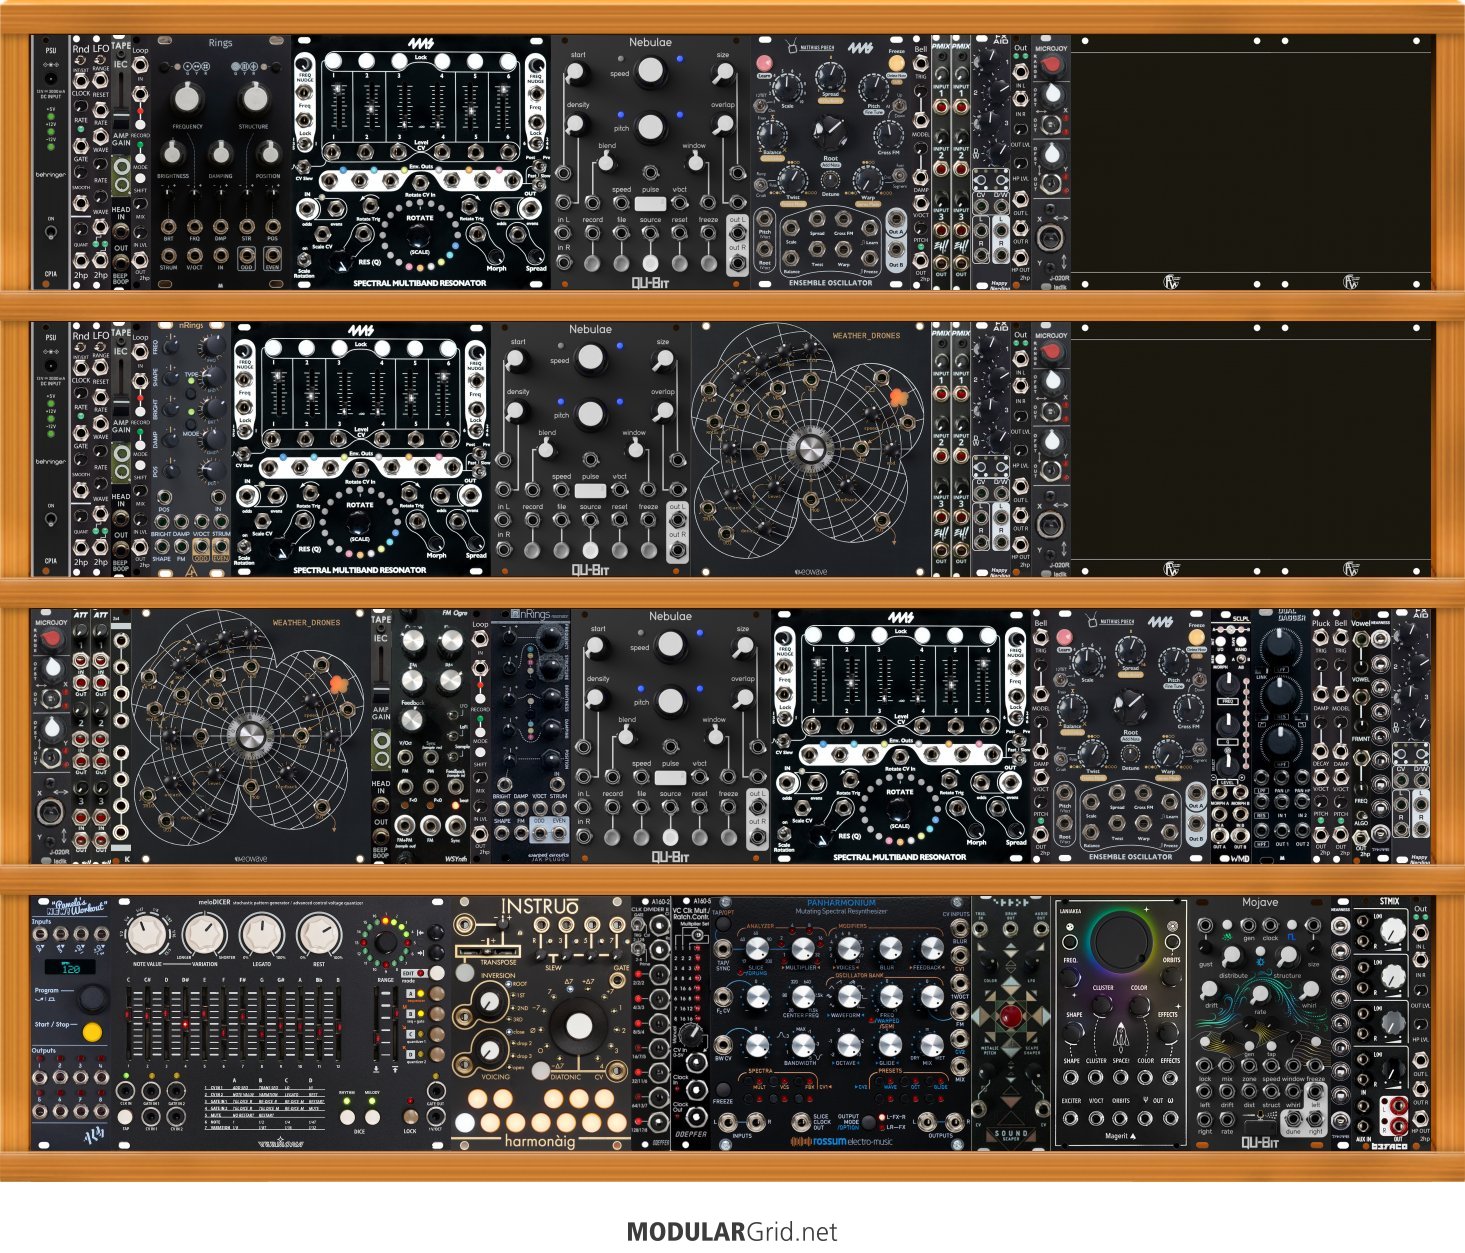Click the harmonàig logo text
The width and height of the screenshot is (1465, 1253).
pos(540,1141)
